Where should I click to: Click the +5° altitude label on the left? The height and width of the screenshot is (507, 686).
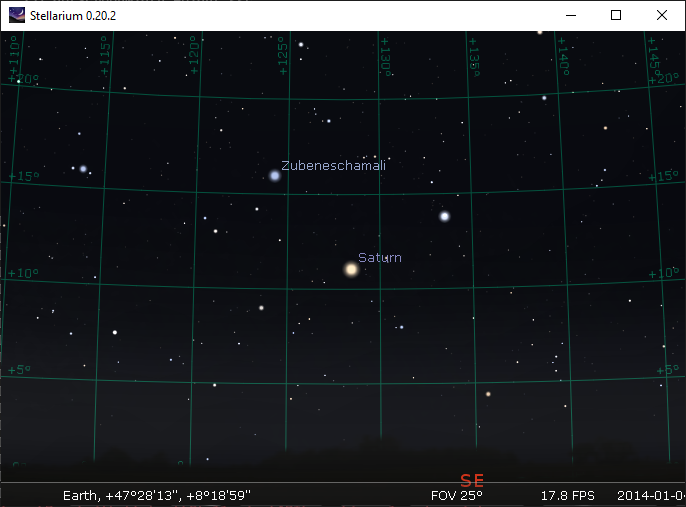tap(22, 370)
